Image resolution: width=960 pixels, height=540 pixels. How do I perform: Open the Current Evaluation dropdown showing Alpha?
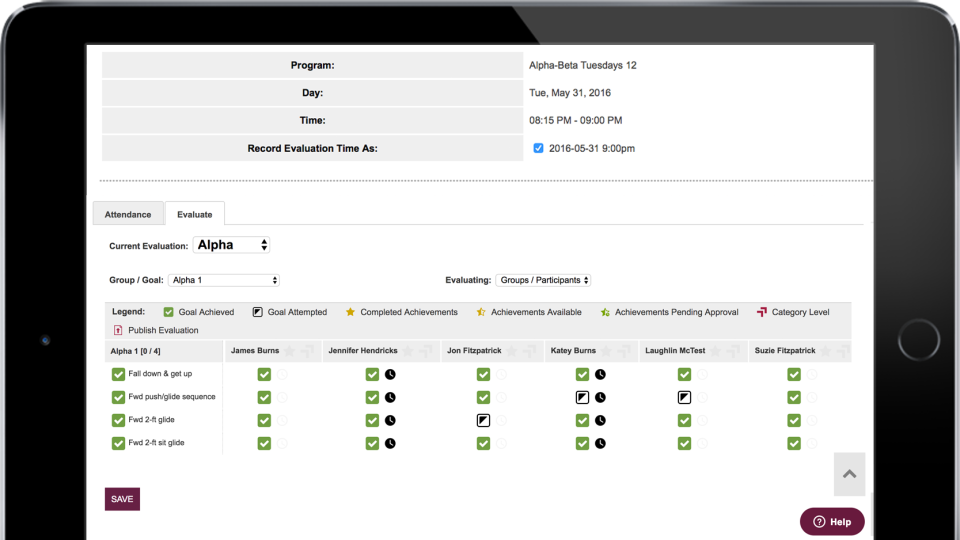(x=231, y=245)
